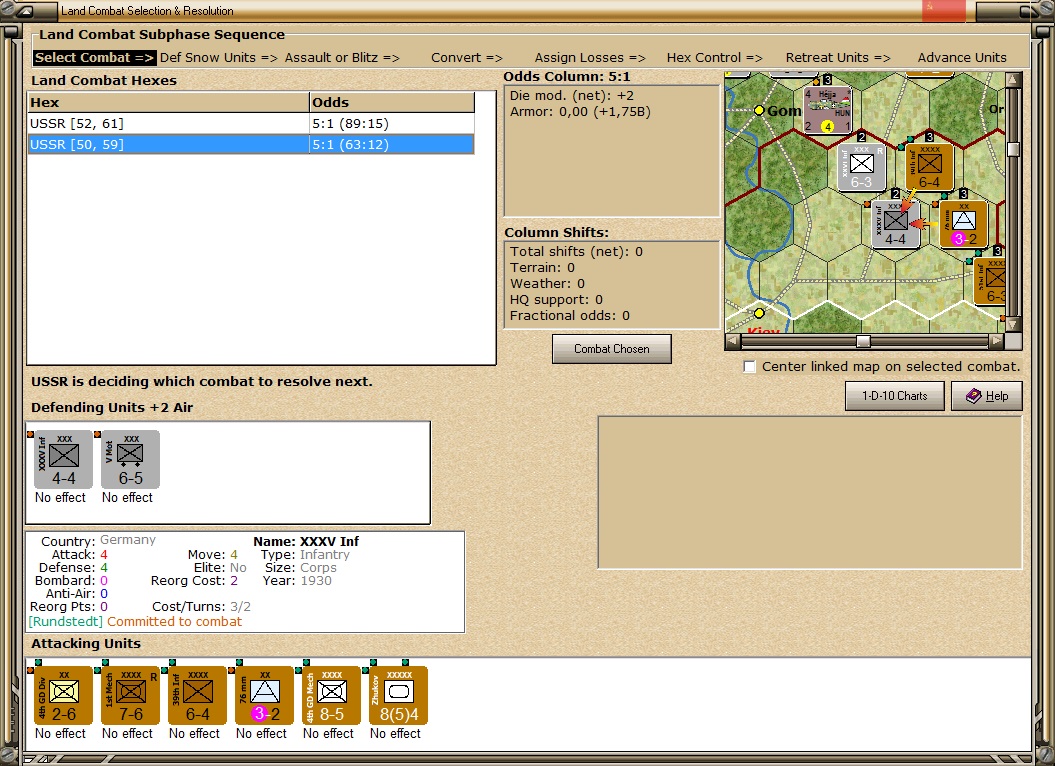Click the Hungarian air unit counter on map
This screenshot has height=766, width=1055.
pyautogui.click(x=828, y=110)
